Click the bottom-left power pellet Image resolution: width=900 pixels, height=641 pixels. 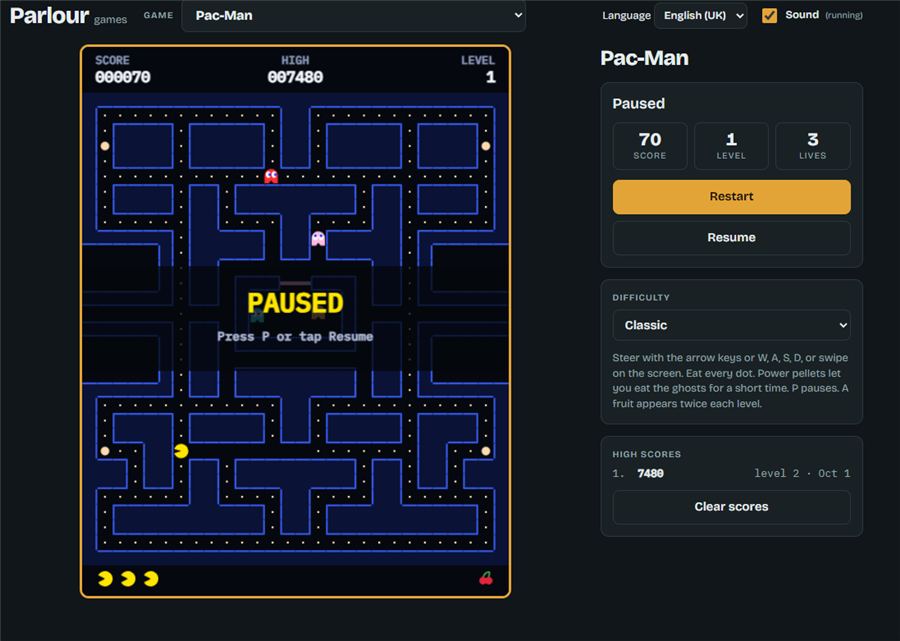tap(105, 451)
